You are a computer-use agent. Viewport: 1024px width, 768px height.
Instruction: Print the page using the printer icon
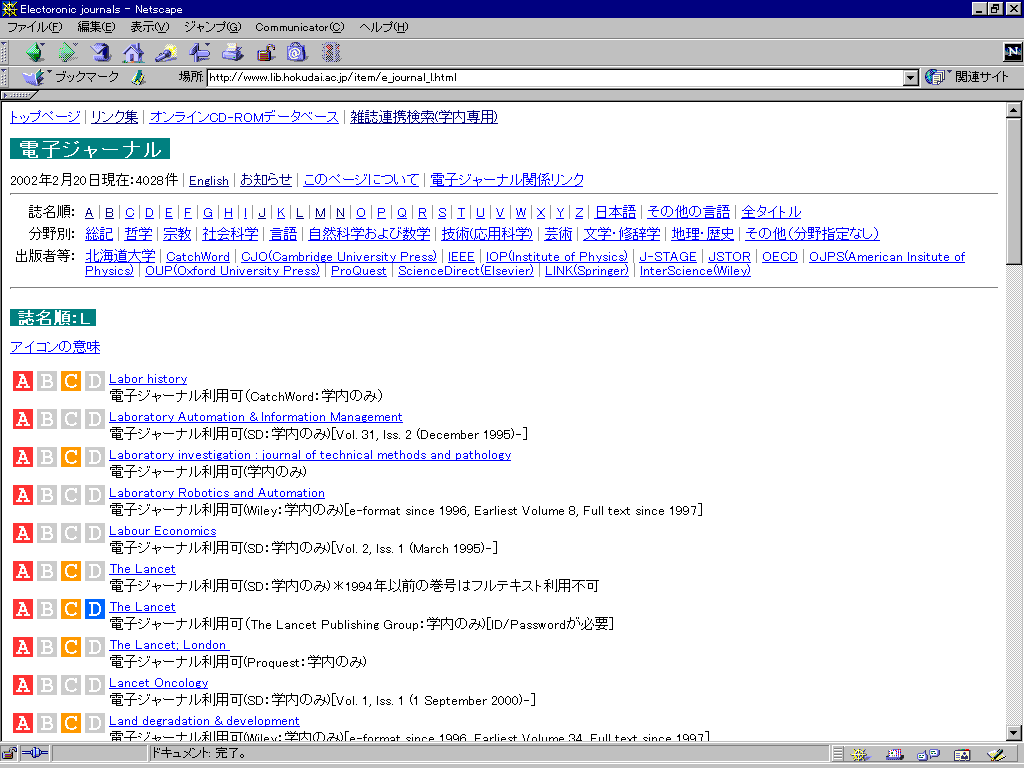click(232, 52)
